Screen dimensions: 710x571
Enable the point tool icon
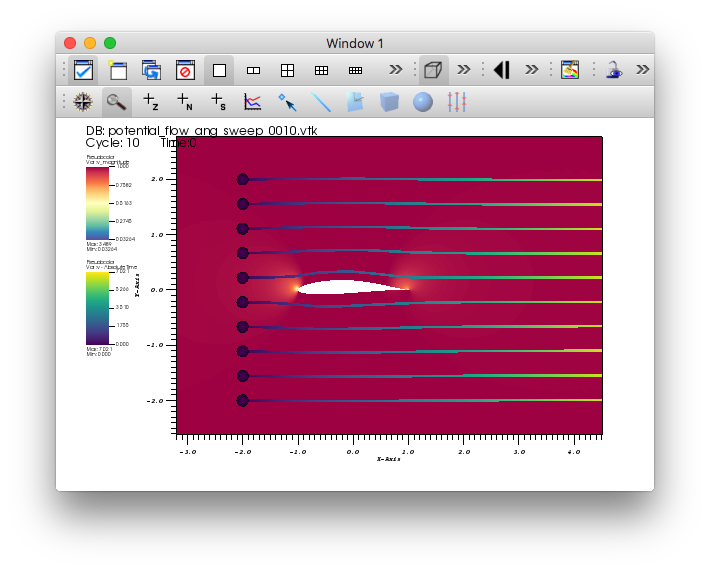pos(287,102)
